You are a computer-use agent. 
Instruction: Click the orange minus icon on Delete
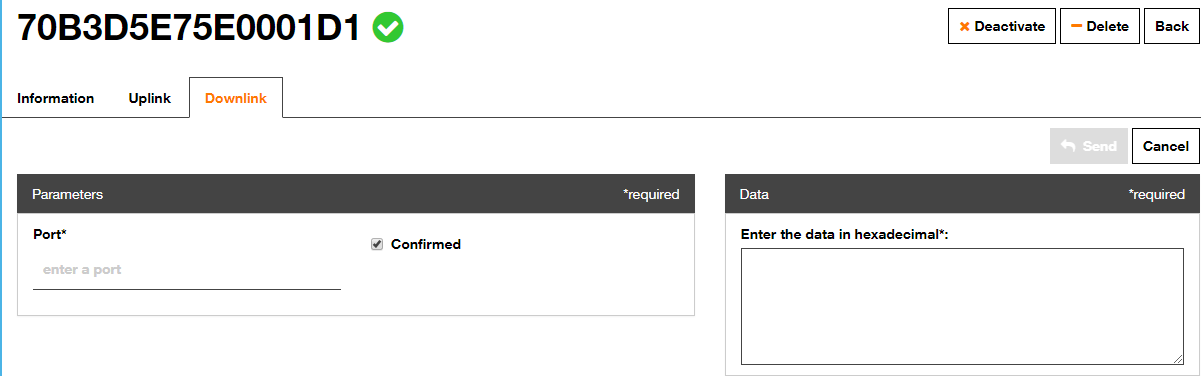(x=1076, y=26)
